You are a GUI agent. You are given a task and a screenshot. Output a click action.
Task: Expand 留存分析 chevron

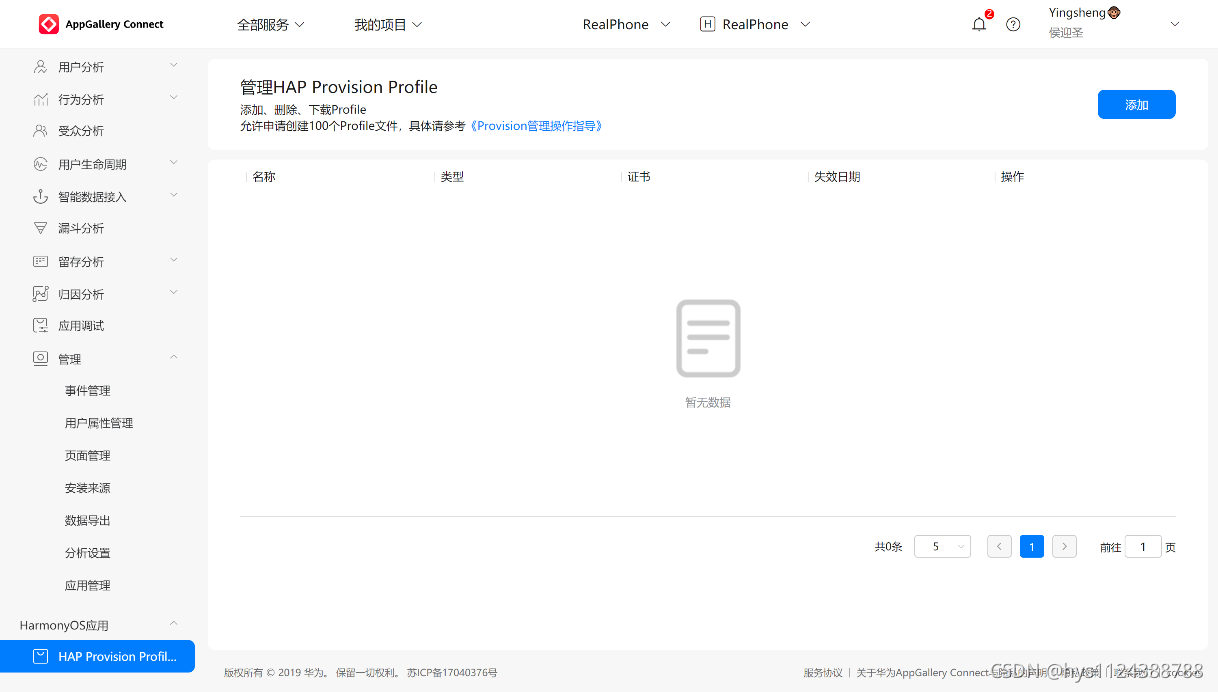pos(174,260)
